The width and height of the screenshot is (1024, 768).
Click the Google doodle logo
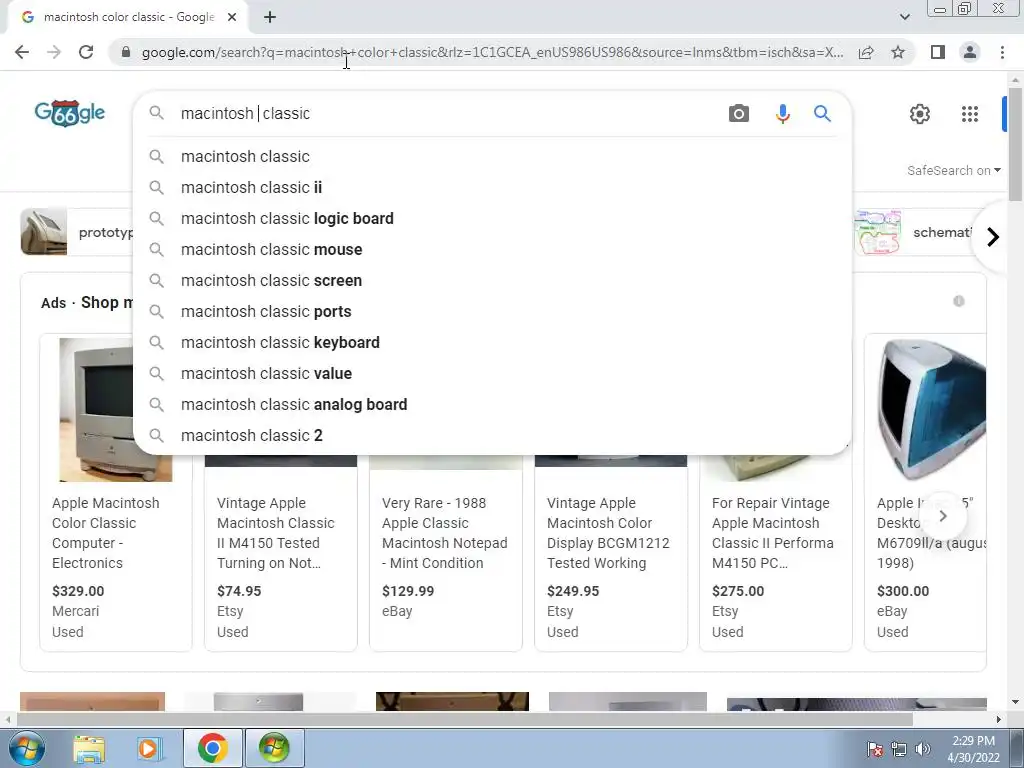point(70,113)
